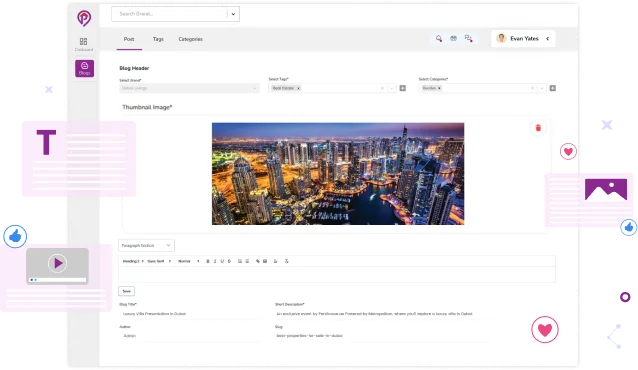638x370 pixels.
Task: Toggle underline formatting in the editor toolbar
Action: click(222, 261)
